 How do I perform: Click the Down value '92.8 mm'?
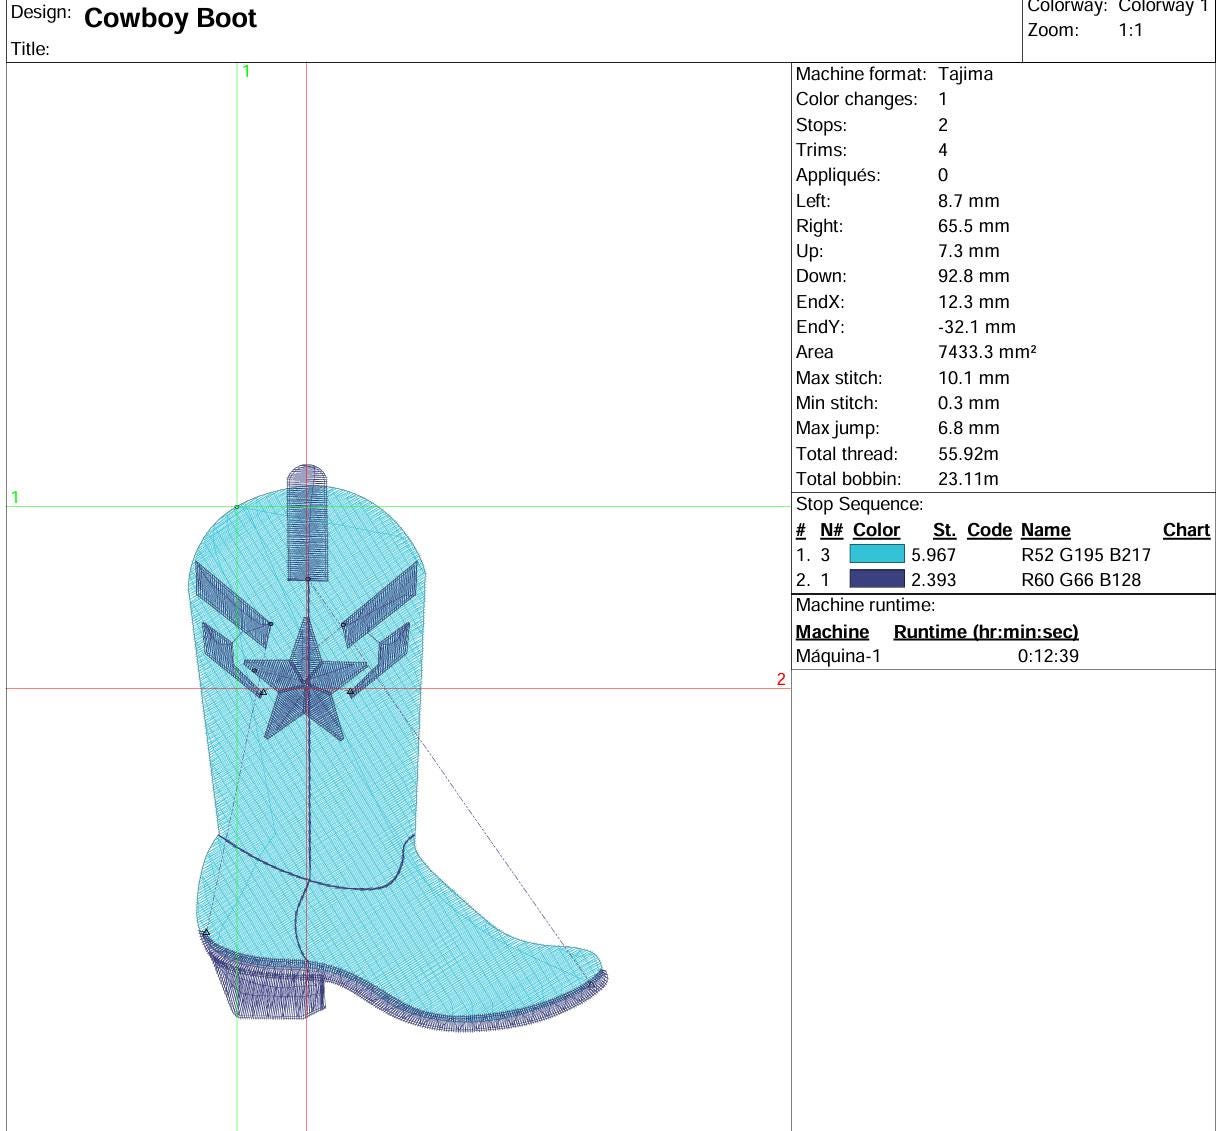pos(973,276)
